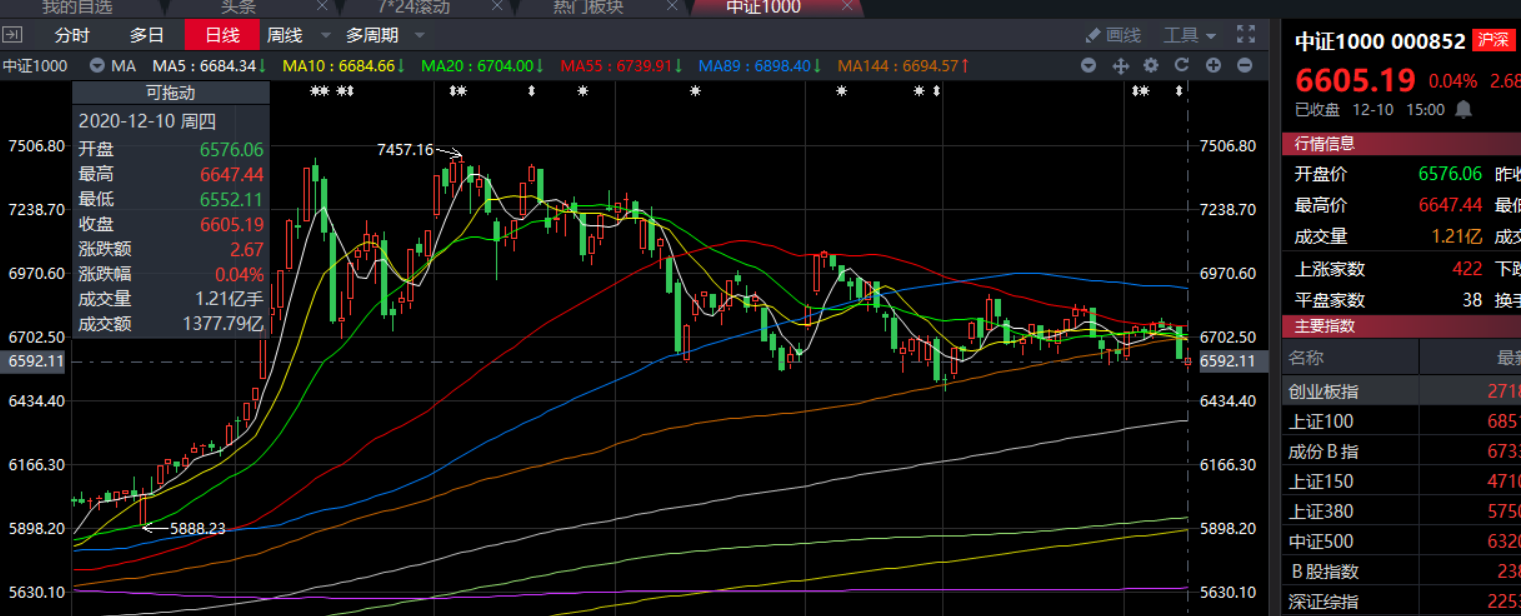Zoom out with the minus icon
The image size is (1521, 616).
(1245, 66)
